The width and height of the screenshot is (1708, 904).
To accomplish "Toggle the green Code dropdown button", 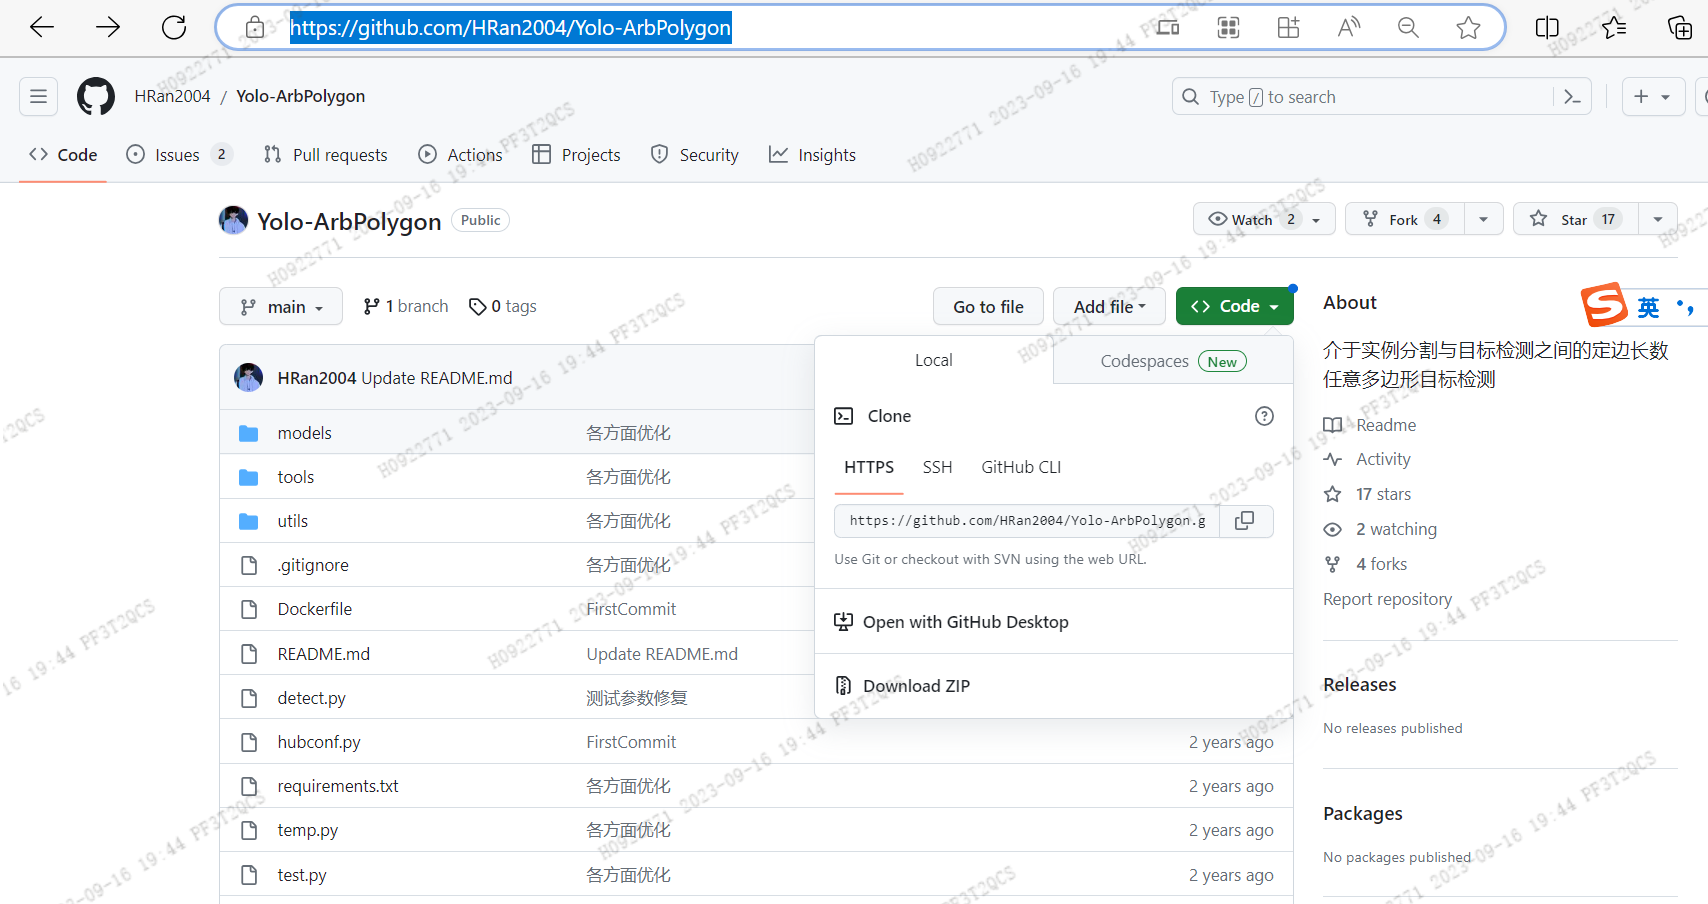I will point(1234,306).
